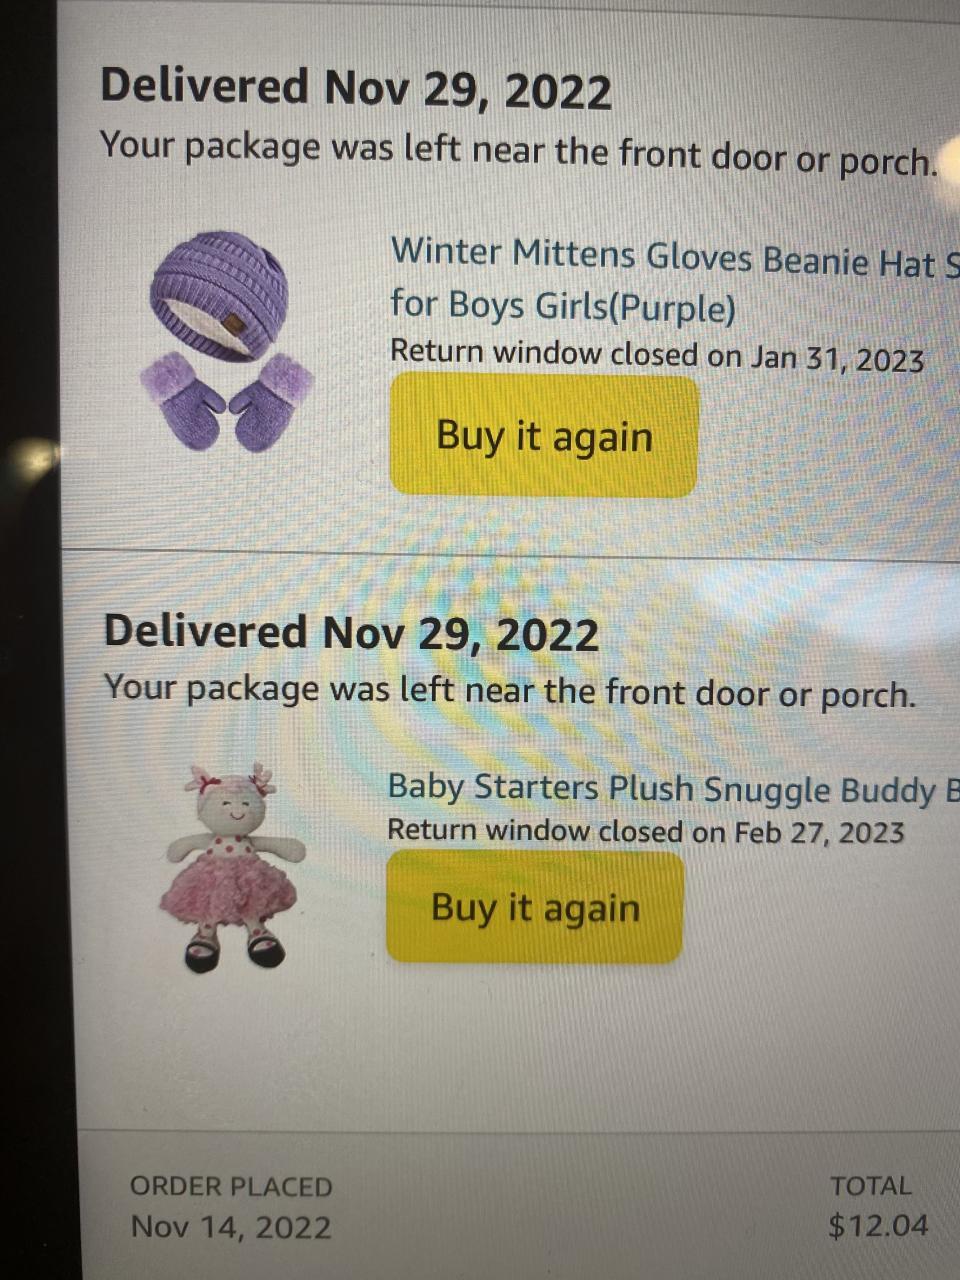This screenshot has width=960, height=1280.
Task: Click Return window closed Feb 27, 2023 text
Action: point(646,830)
